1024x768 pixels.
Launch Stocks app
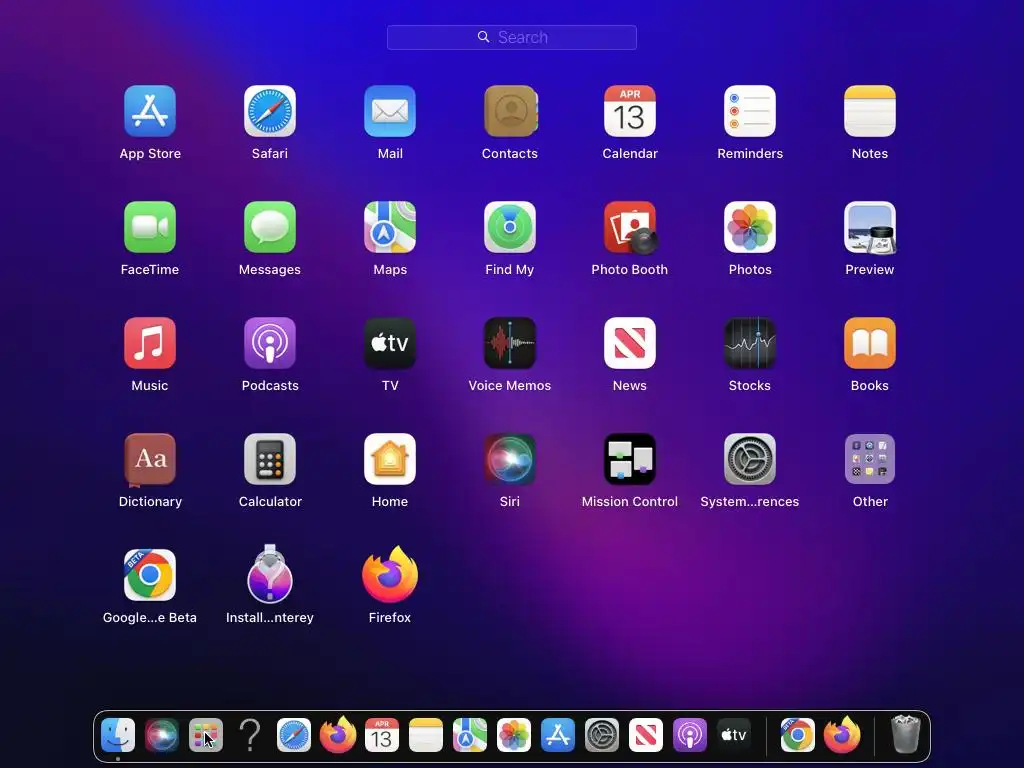pyautogui.click(x=750, y=343)
